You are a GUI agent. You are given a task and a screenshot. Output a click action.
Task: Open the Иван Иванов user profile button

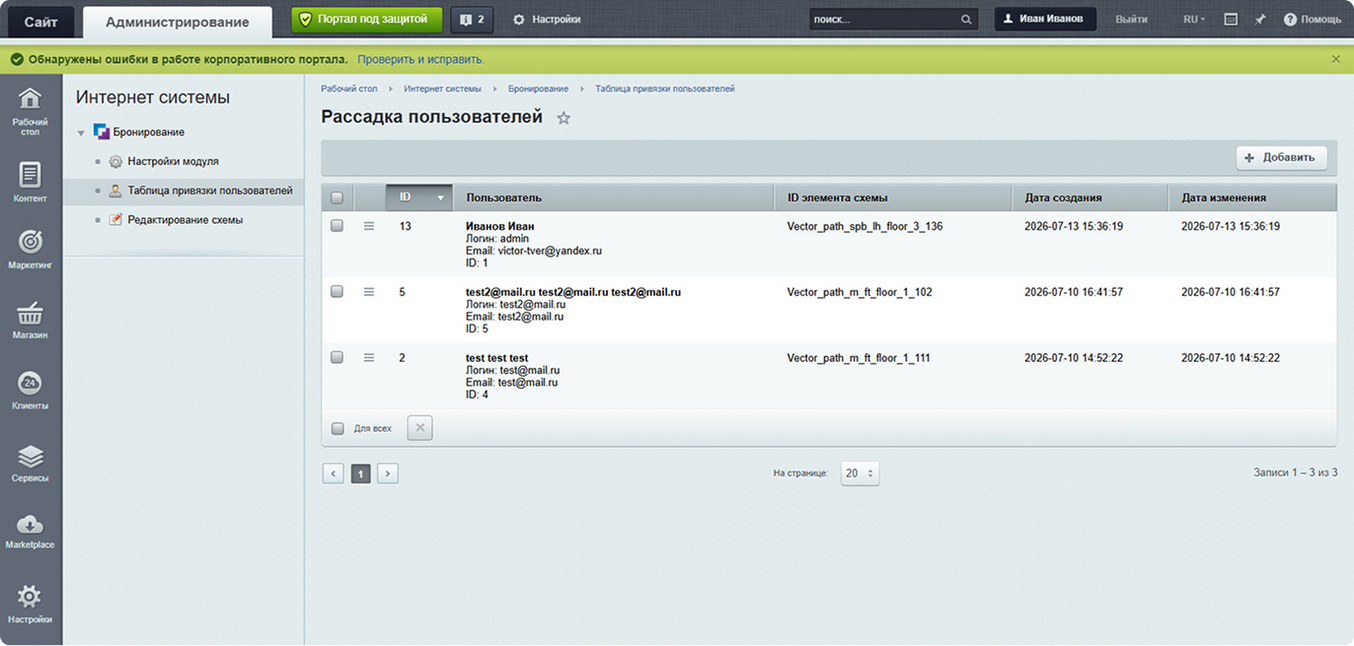(1045, 19)
